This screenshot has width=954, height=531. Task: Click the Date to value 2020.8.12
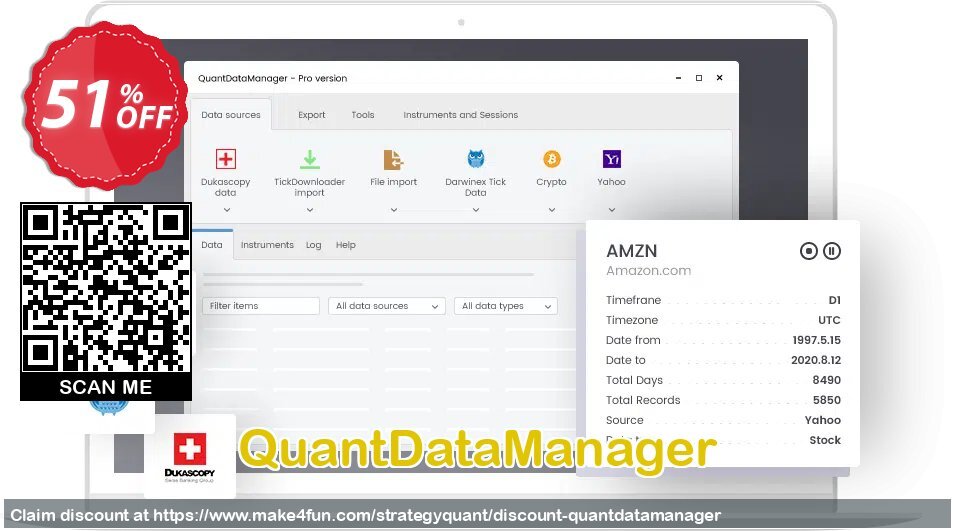tap(816, 360)
